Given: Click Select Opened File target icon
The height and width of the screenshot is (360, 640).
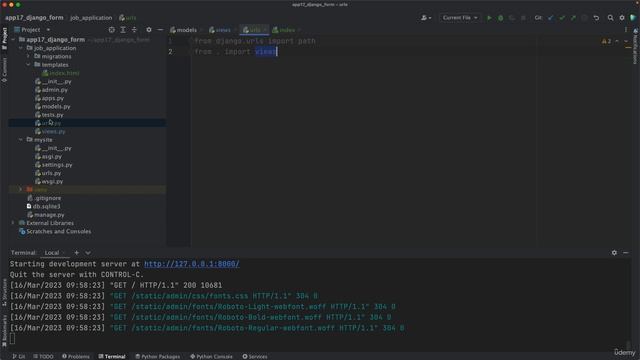Looking at the screenshot, I should click(x=111, y=30).
